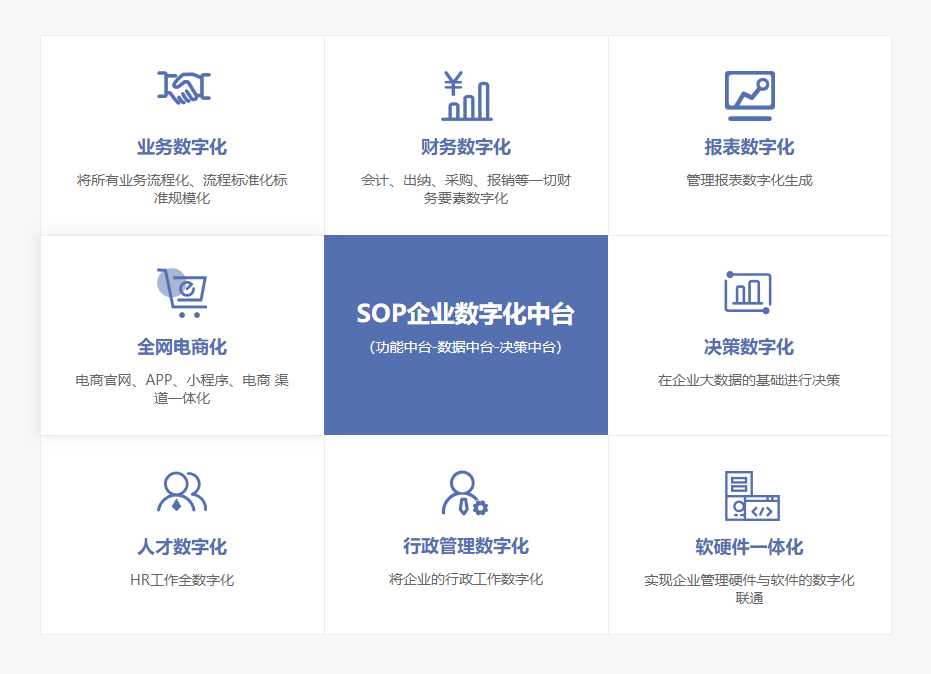Click the two-person icon above 人才数字化
Image resolution: width=931 pixels, height=674 pixels.
[182, 492]
